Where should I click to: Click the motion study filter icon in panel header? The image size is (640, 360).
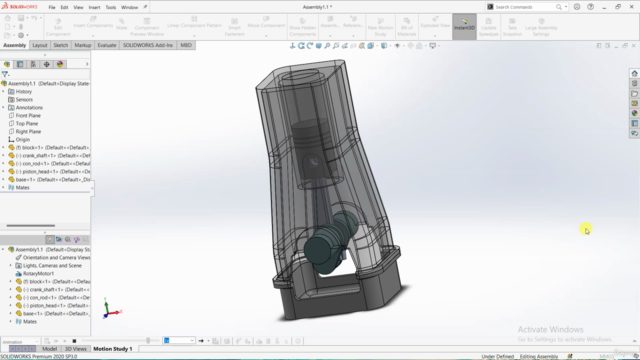click(49, 240)
